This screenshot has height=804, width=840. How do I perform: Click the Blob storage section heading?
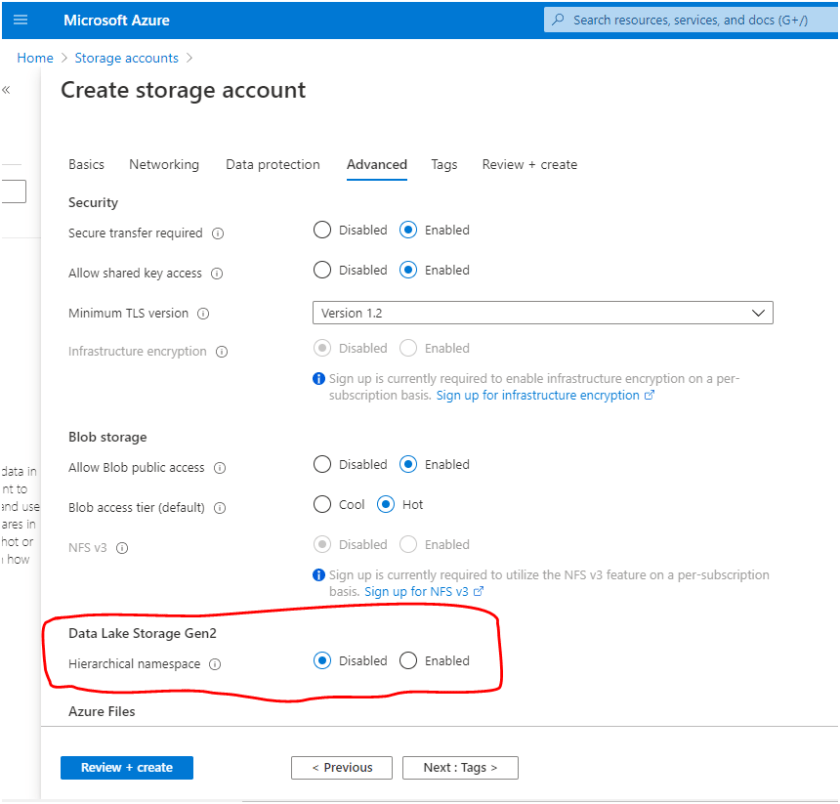point(108,438)
